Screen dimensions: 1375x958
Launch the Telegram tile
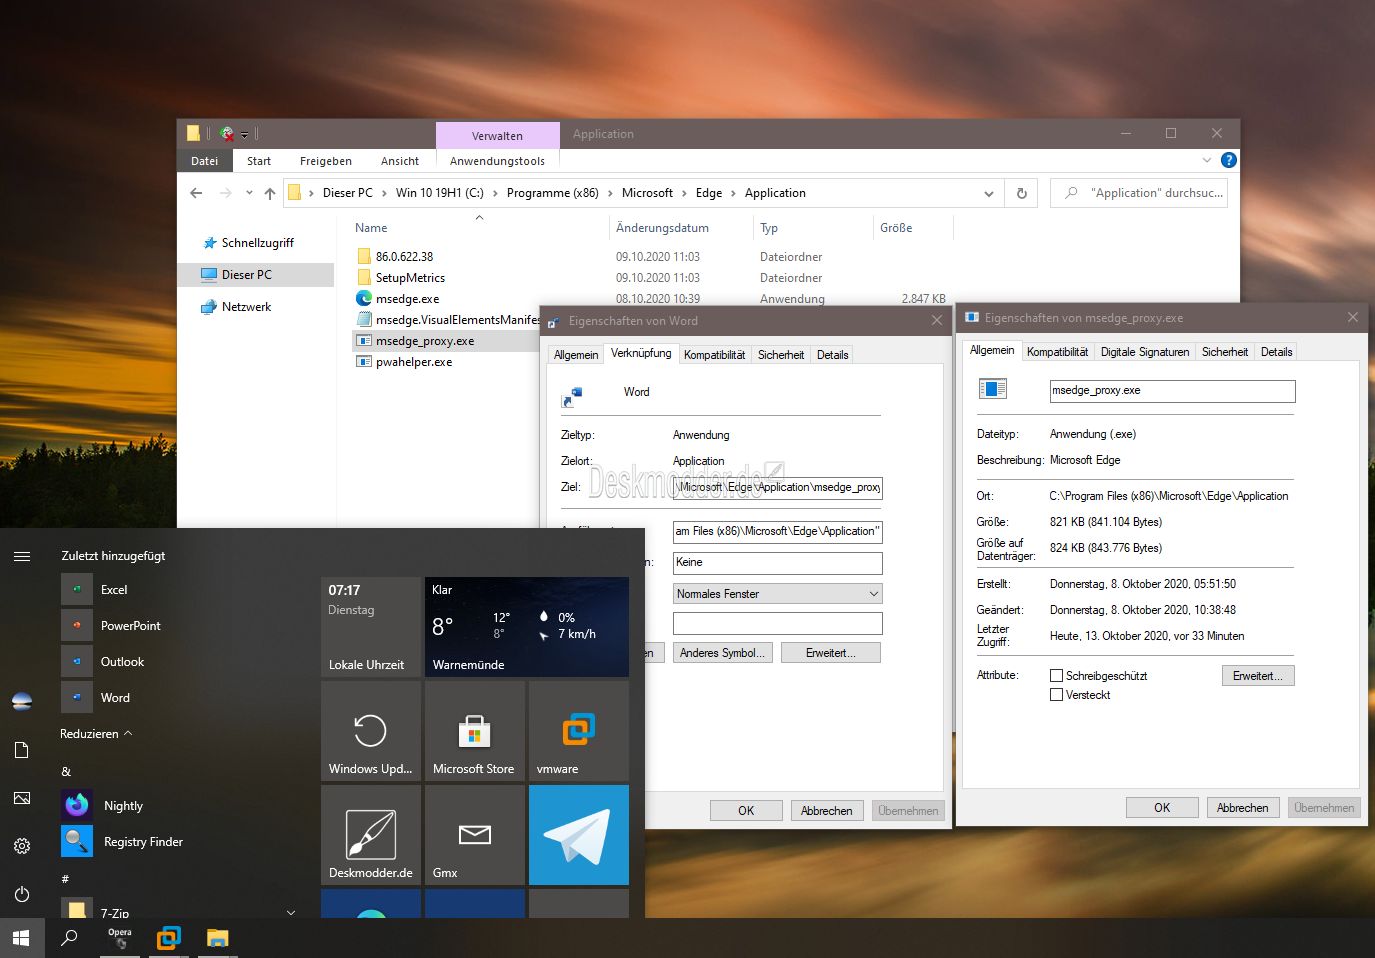point(579,835)
